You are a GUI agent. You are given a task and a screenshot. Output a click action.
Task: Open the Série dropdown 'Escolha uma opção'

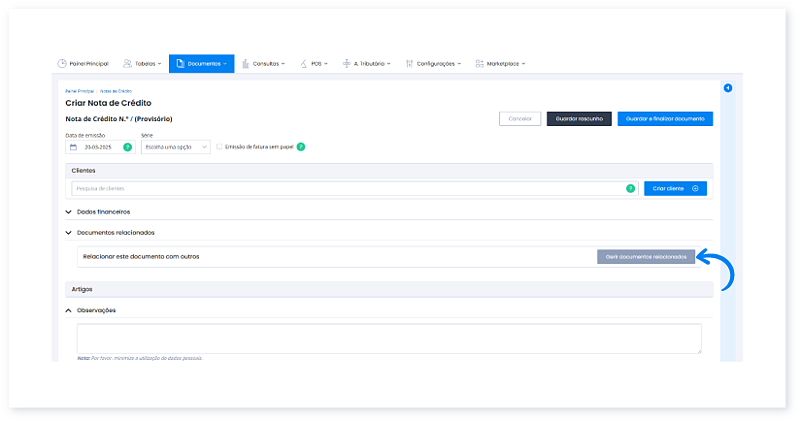176,147
